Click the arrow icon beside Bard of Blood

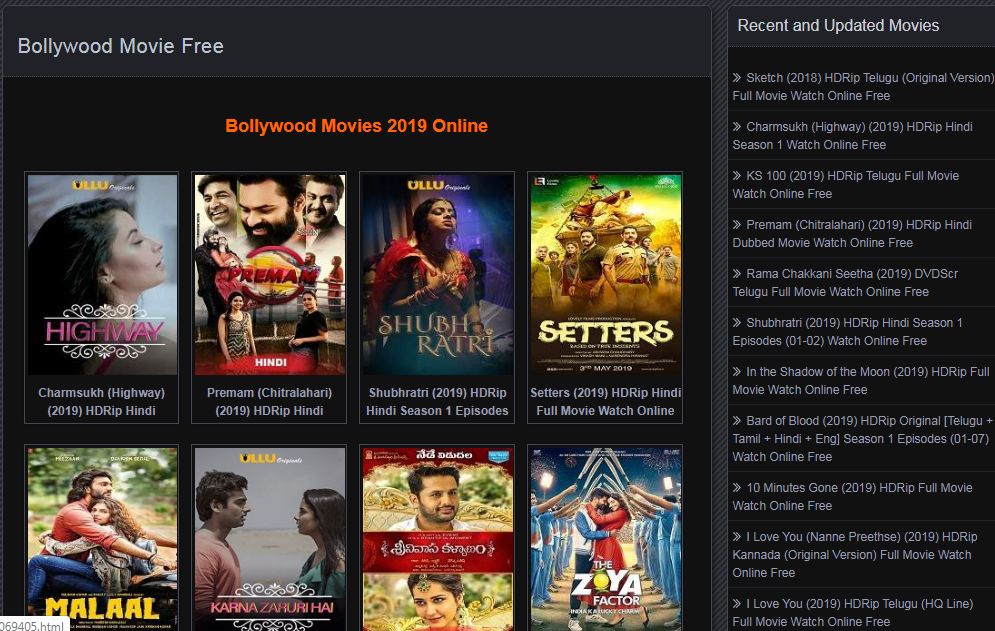[x=737, y=420]
